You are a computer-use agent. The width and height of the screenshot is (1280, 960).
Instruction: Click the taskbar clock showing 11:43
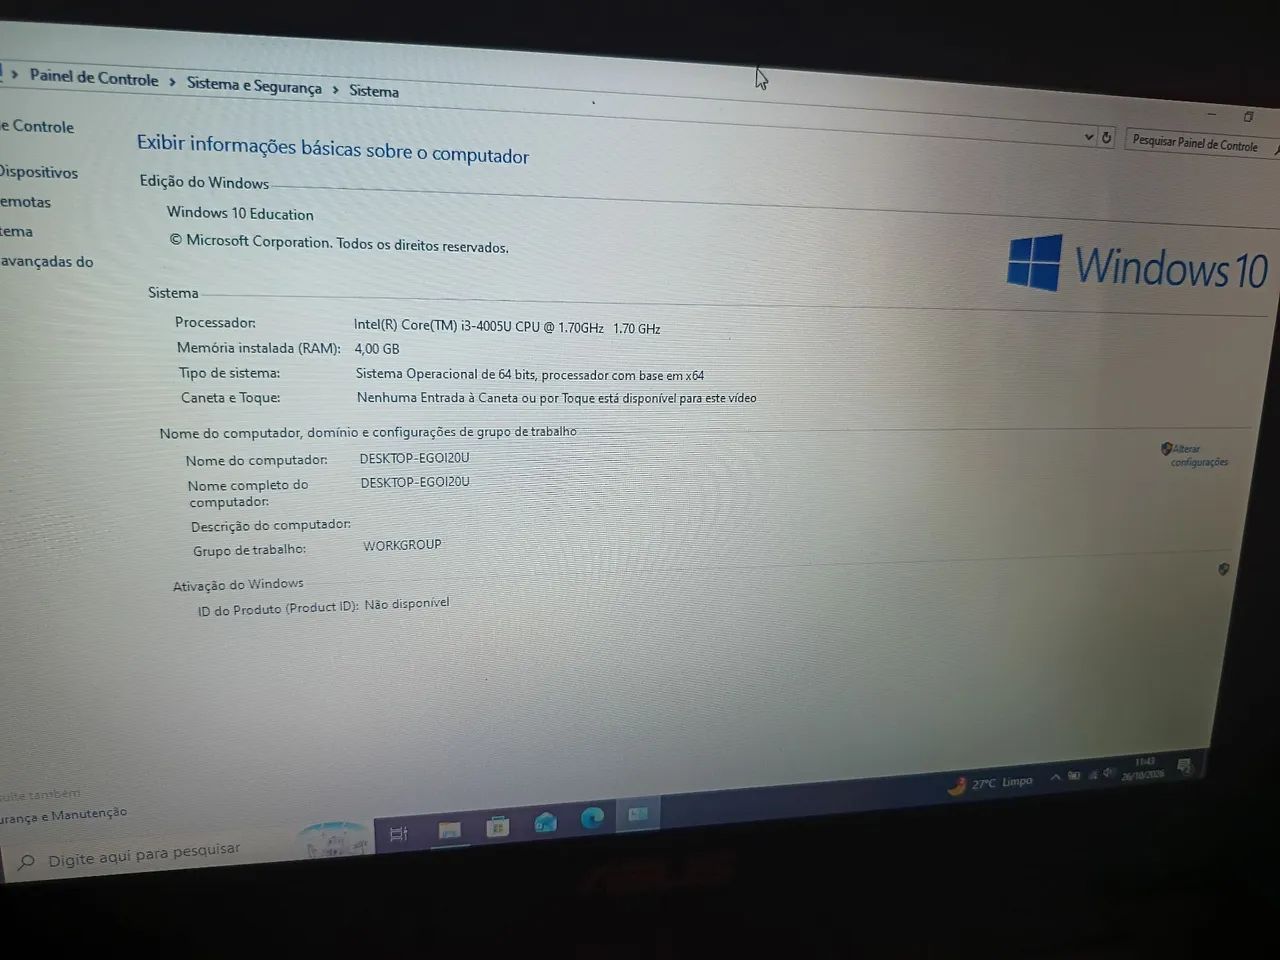click(1143, 768)
